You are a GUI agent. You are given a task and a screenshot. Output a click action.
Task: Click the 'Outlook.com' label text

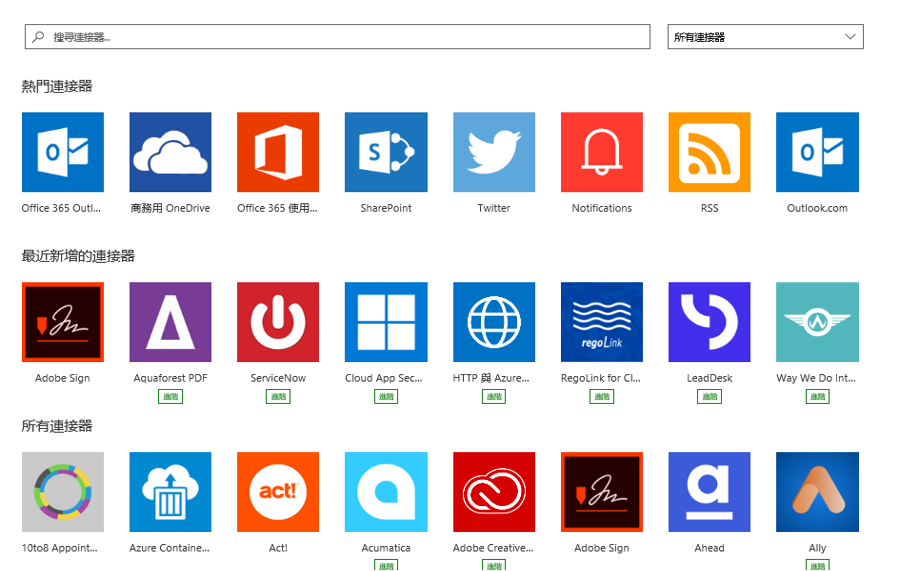(x=817, y=208)
